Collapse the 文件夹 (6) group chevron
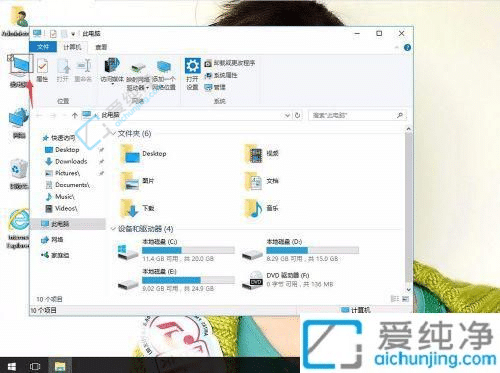This screenshot has height=373, width=500. tap(113, 133)
